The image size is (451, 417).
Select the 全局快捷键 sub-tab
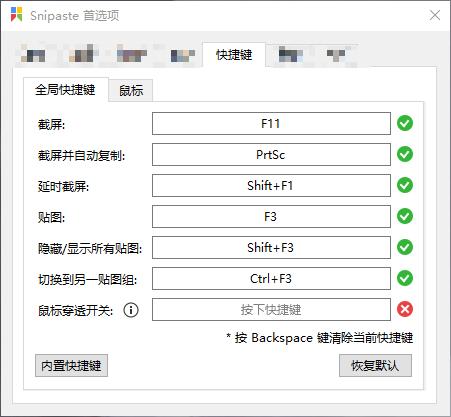click(66, 90)
